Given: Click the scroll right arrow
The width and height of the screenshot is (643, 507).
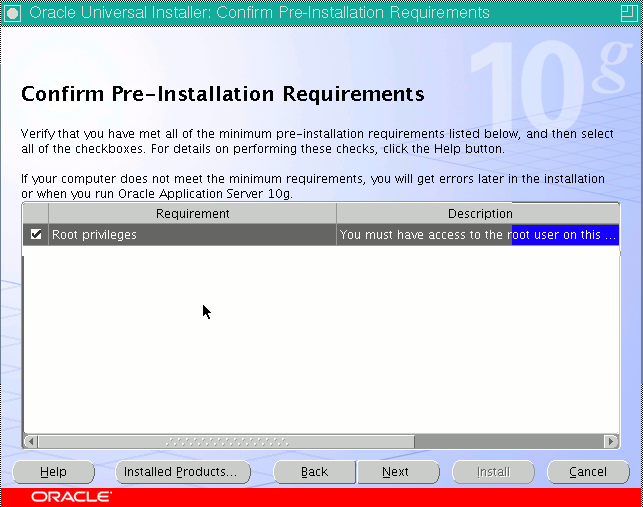Looking at the screenshot, I should point(611,441).
